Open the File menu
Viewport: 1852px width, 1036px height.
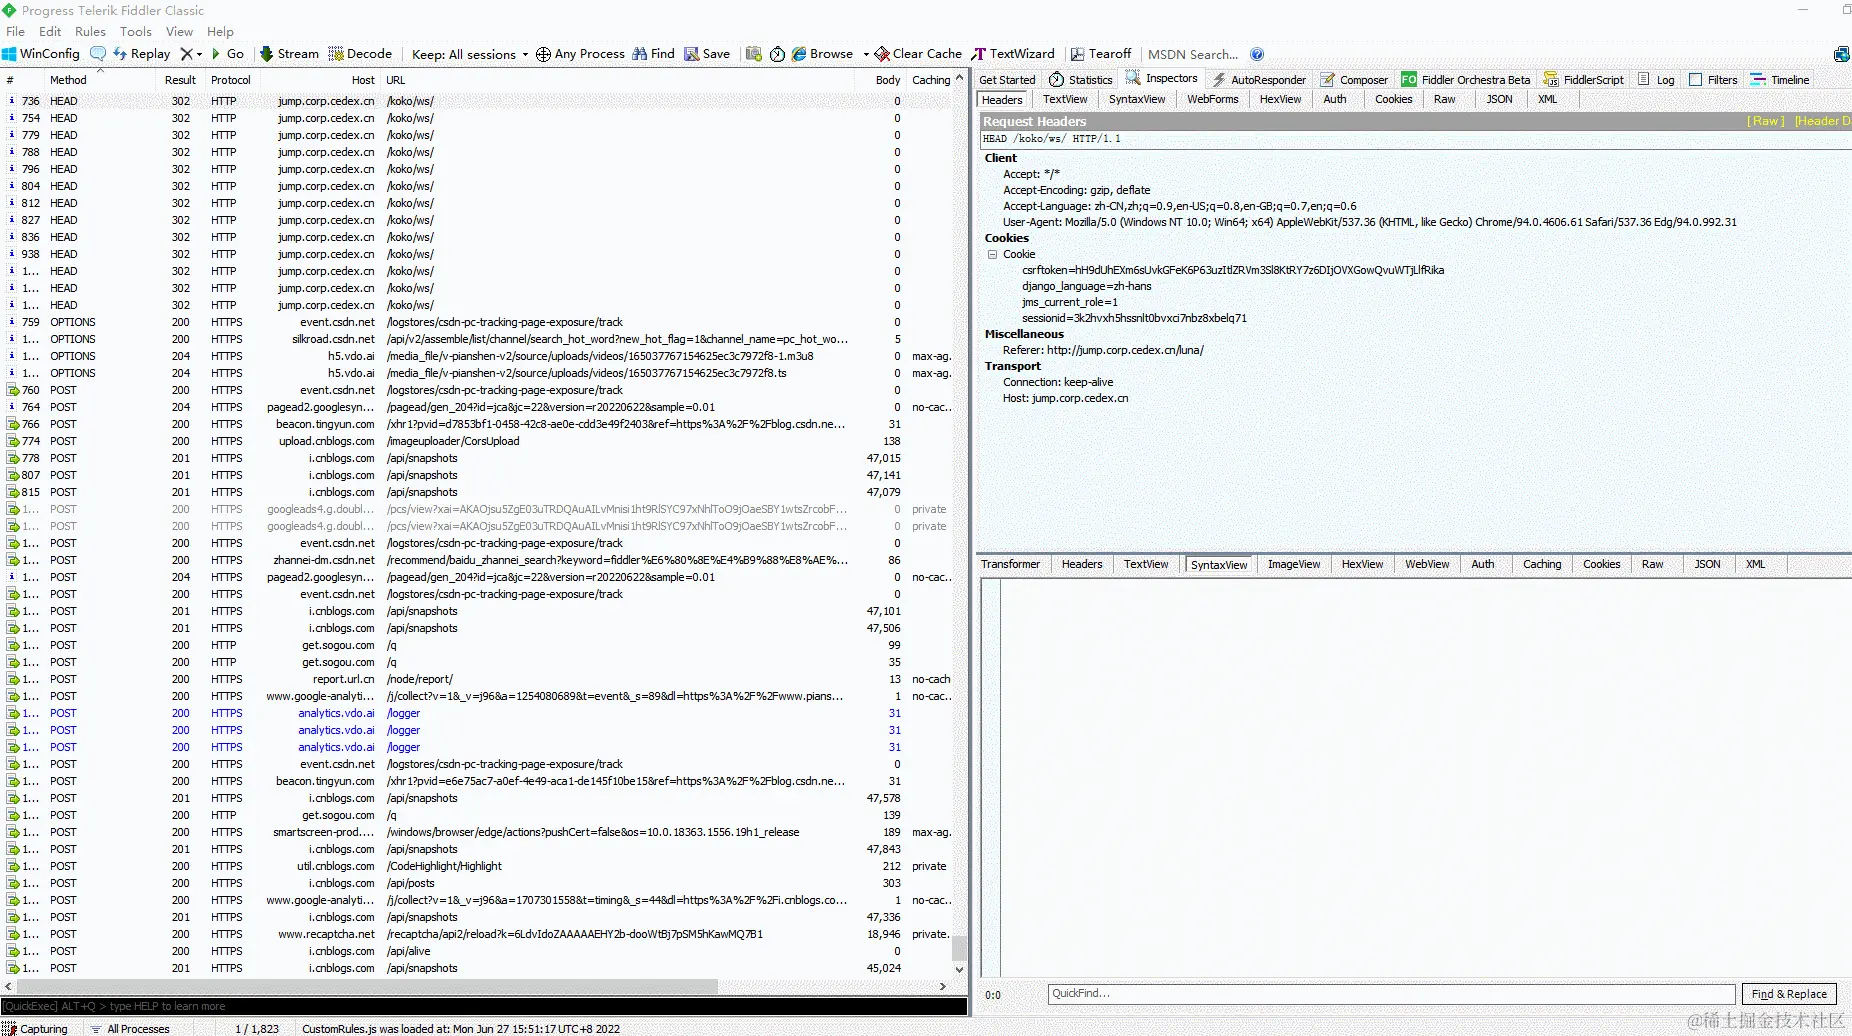tap(15, 31)
